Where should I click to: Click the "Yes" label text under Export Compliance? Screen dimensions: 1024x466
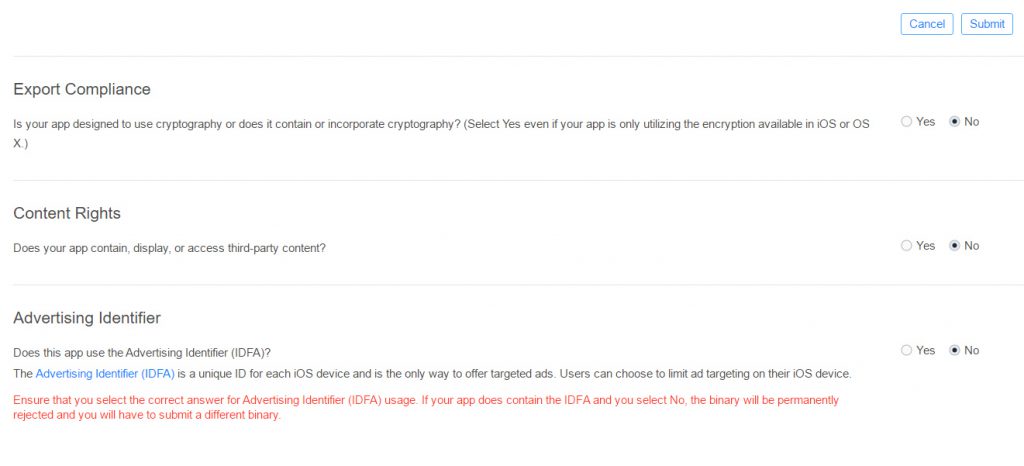pos(925,122)
